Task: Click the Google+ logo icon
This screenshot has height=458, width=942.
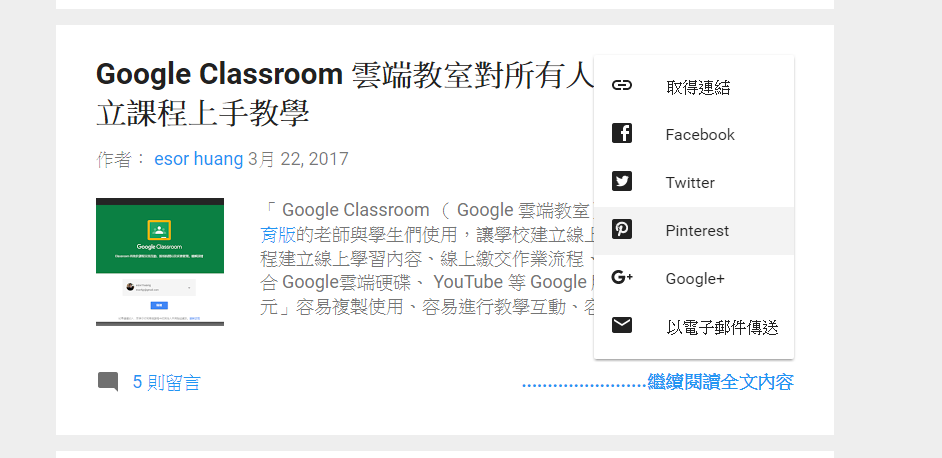Action: point(622,277)
